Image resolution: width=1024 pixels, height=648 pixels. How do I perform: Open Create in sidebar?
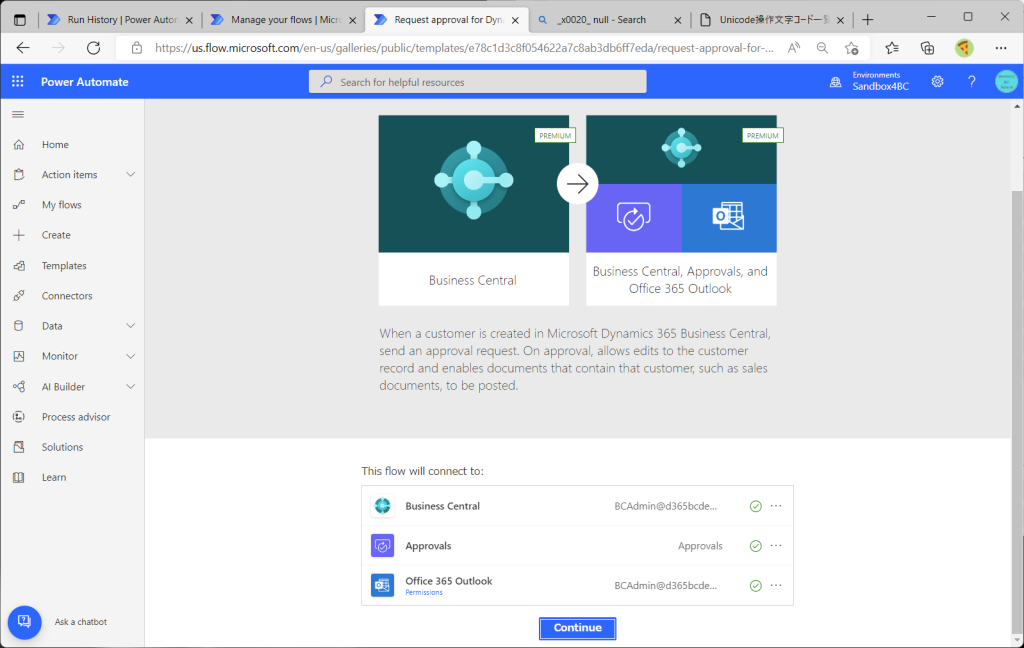(x=56, y=235)
